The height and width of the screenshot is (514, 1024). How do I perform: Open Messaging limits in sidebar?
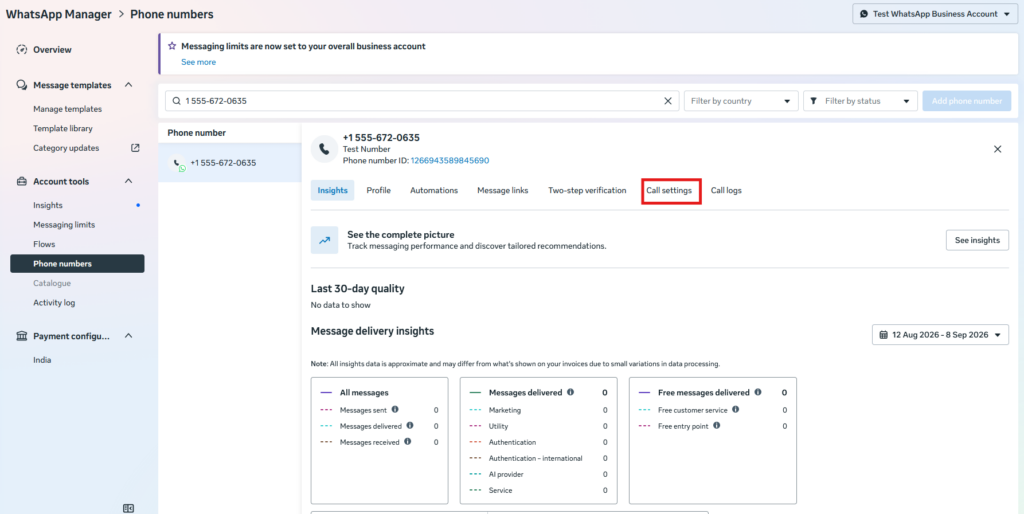64,225
